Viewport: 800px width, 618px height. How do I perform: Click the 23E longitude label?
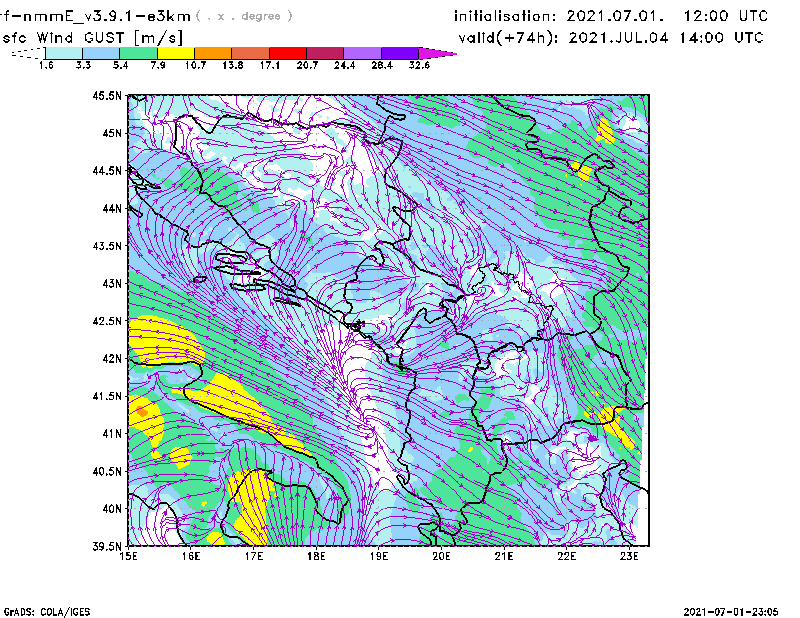629,556
